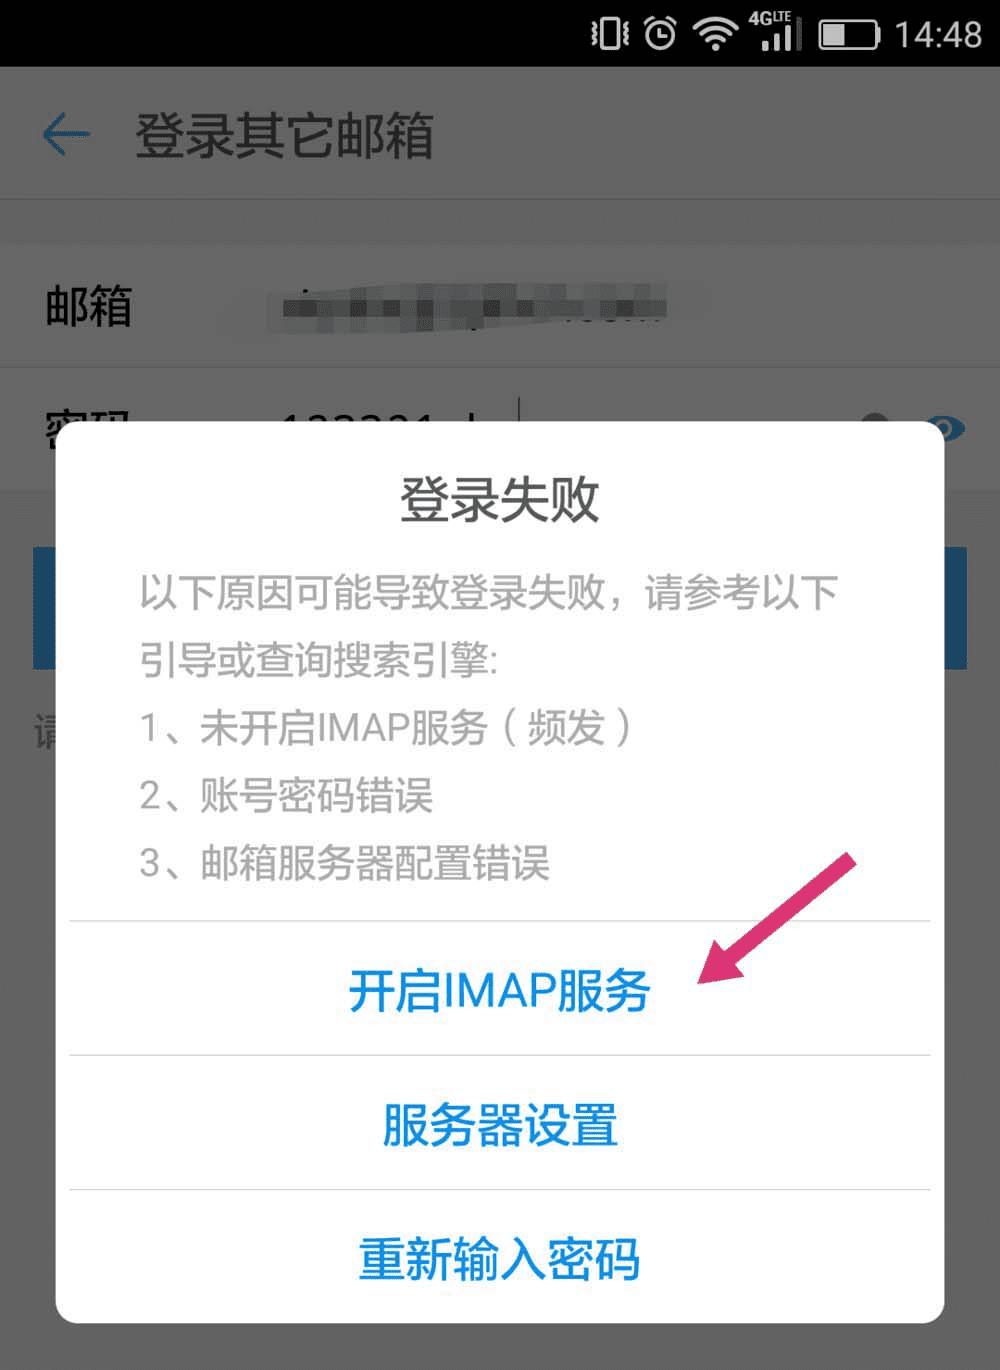Screen dimensions: 1000x1370
Task: Tap the gray clear-password icon
Action: click(x=875, y=420)
